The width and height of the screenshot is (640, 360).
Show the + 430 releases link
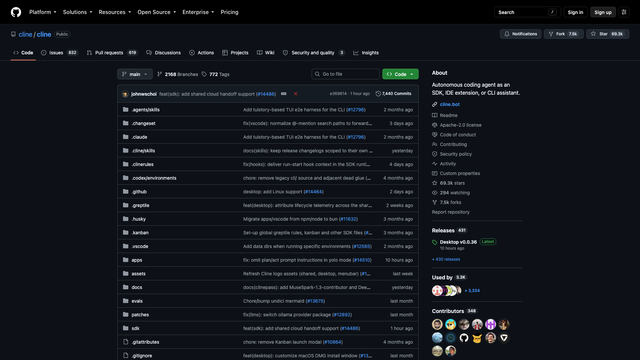tap(446, 259)
